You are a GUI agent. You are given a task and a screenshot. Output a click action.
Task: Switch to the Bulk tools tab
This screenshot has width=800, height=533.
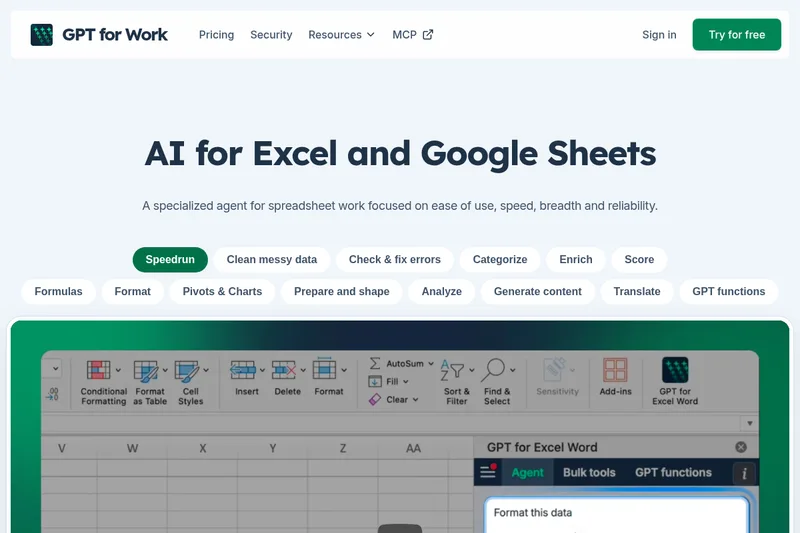tap(589, 472)
